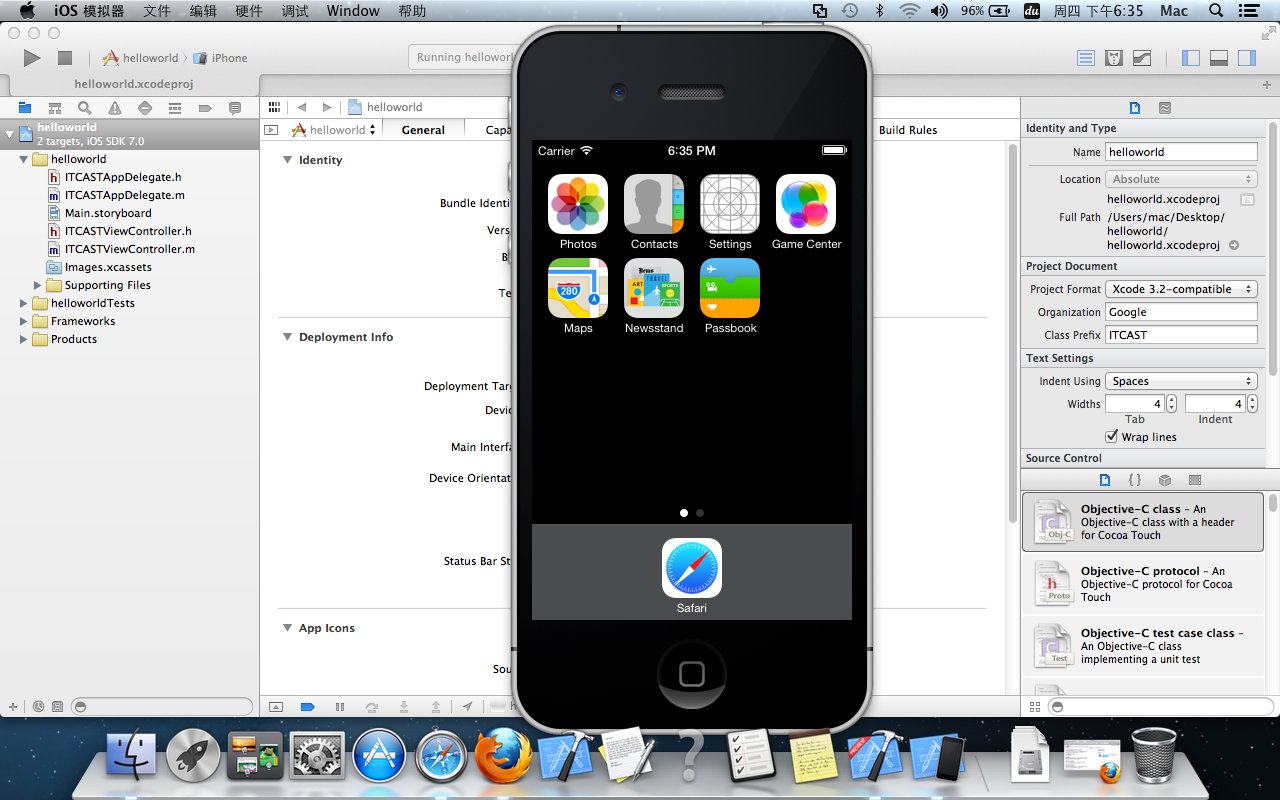
Task: Open the Project Format dropdown
Action: pos(1181,289)
